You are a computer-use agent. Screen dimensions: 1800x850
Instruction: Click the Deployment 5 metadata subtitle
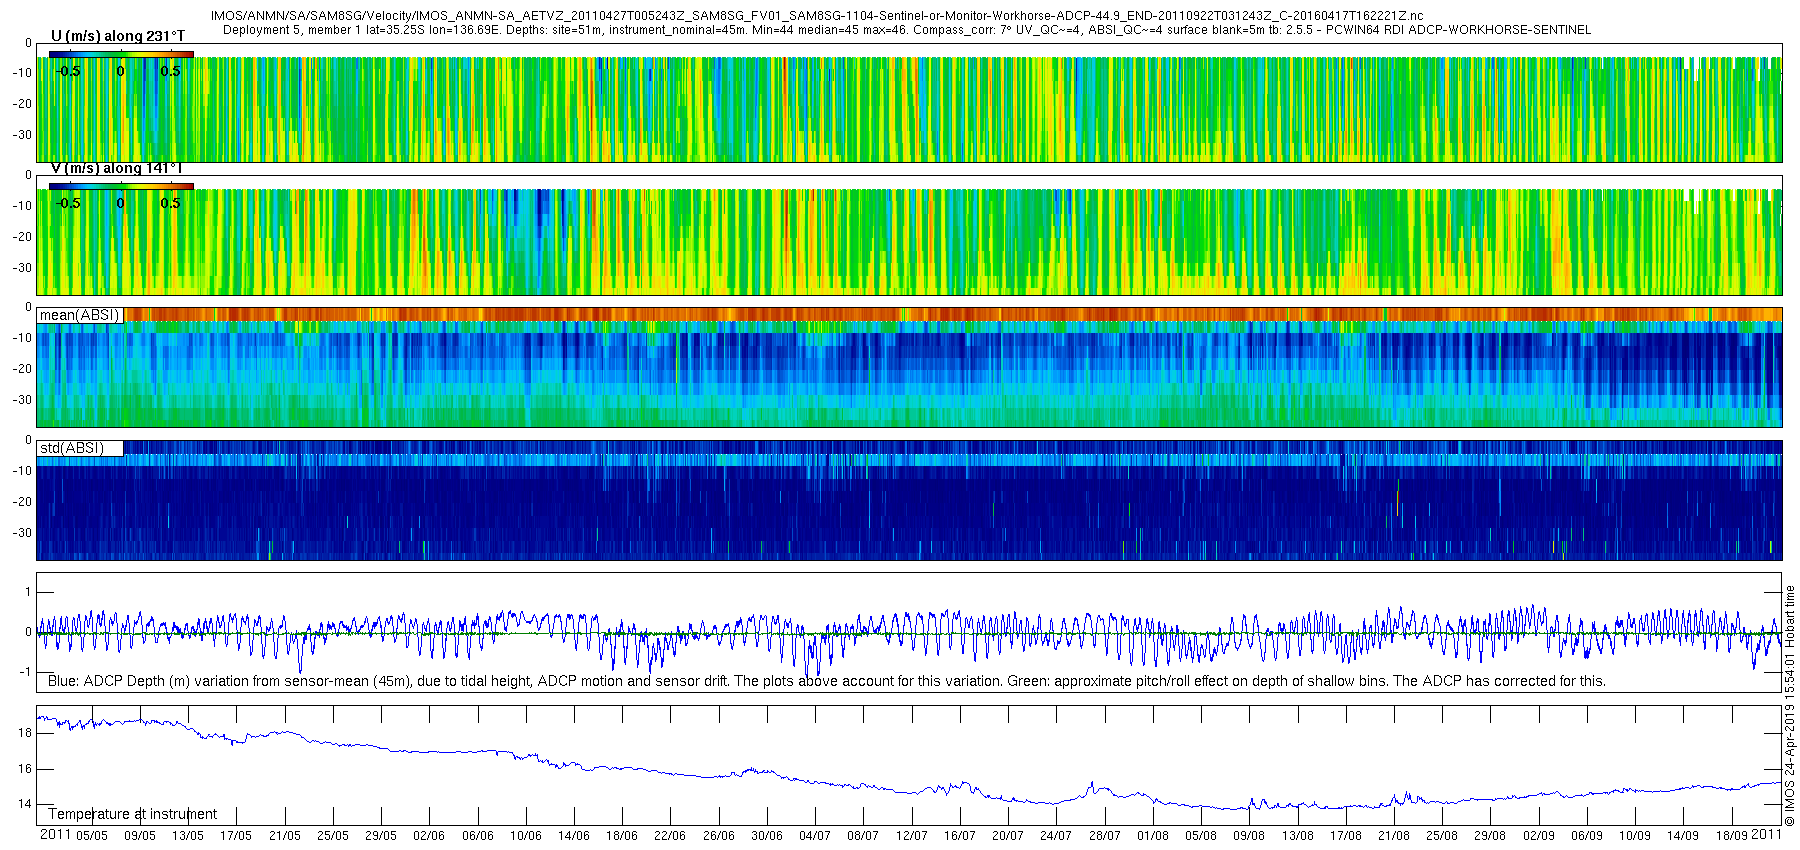tap(906, 30)
